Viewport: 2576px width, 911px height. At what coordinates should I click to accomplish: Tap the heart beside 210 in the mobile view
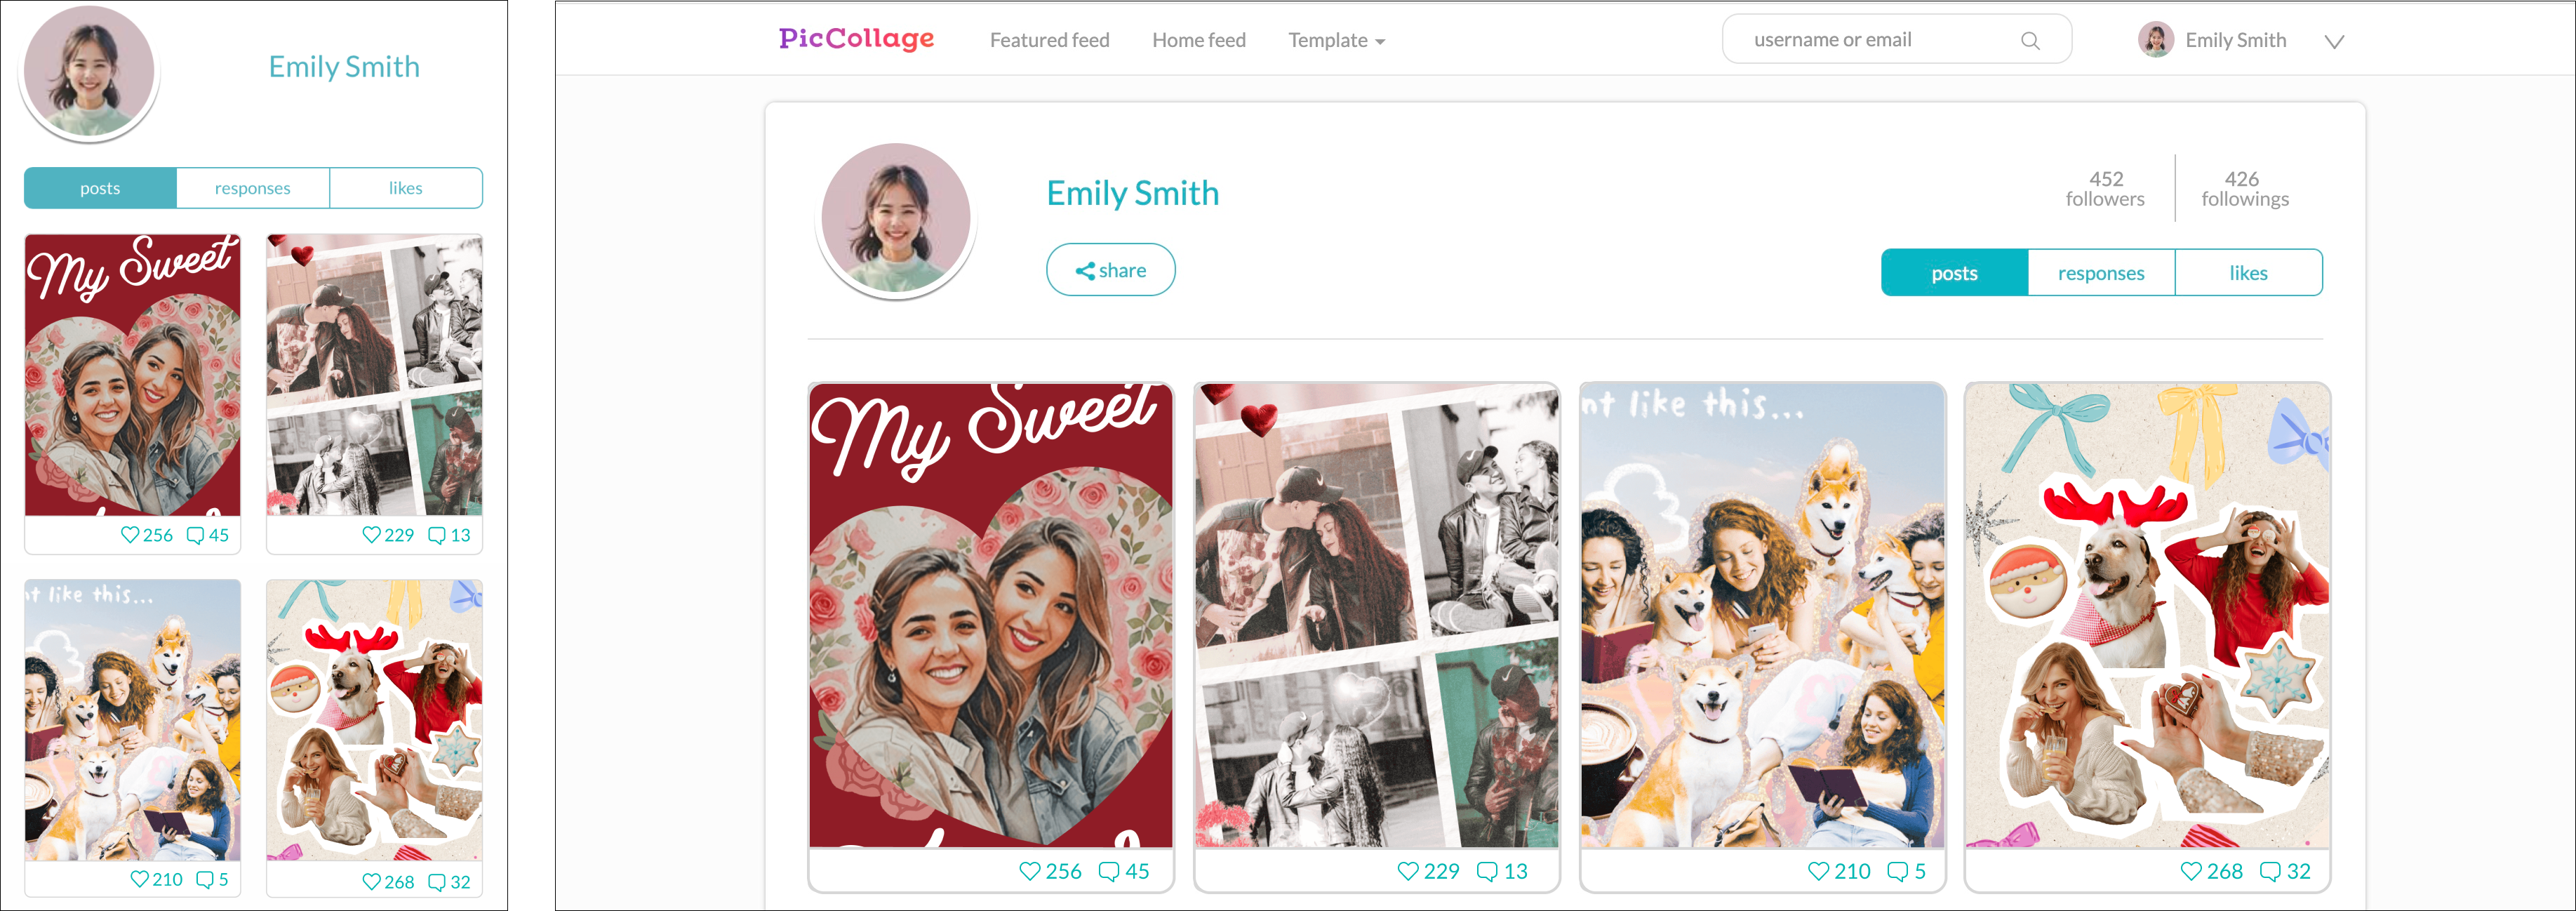pyautogui.click(x=140, y=879)
